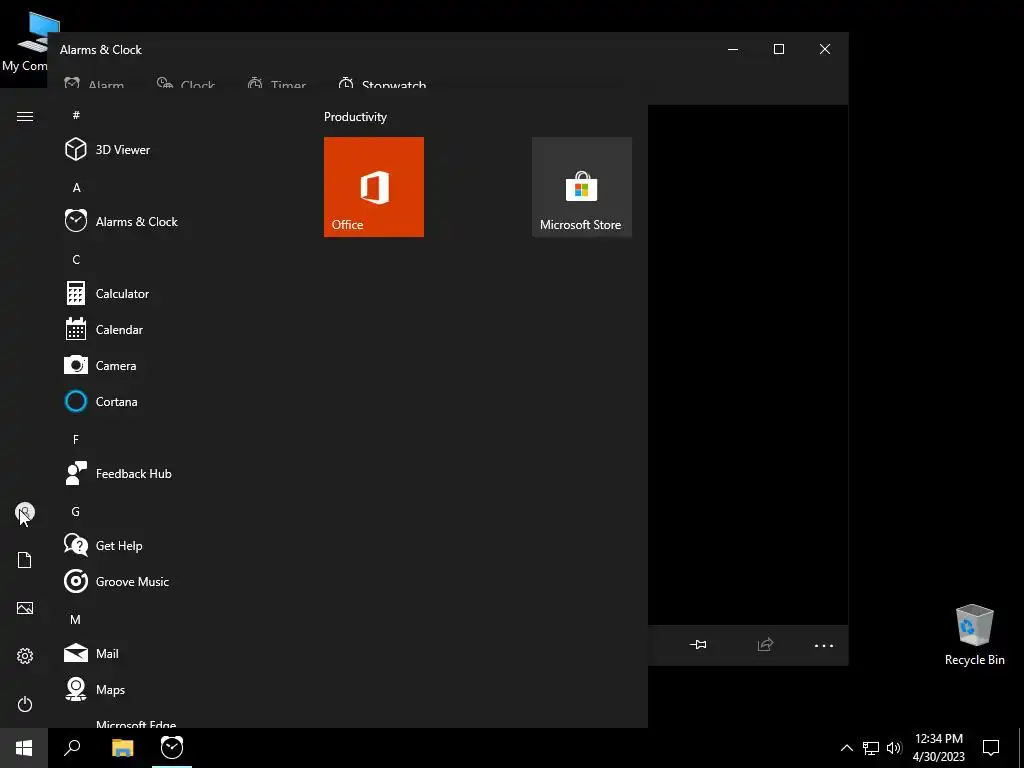The width and height of the screenshot is (1024, 768).
Task: Switch to the Timer tab
Action: [277, 84]
